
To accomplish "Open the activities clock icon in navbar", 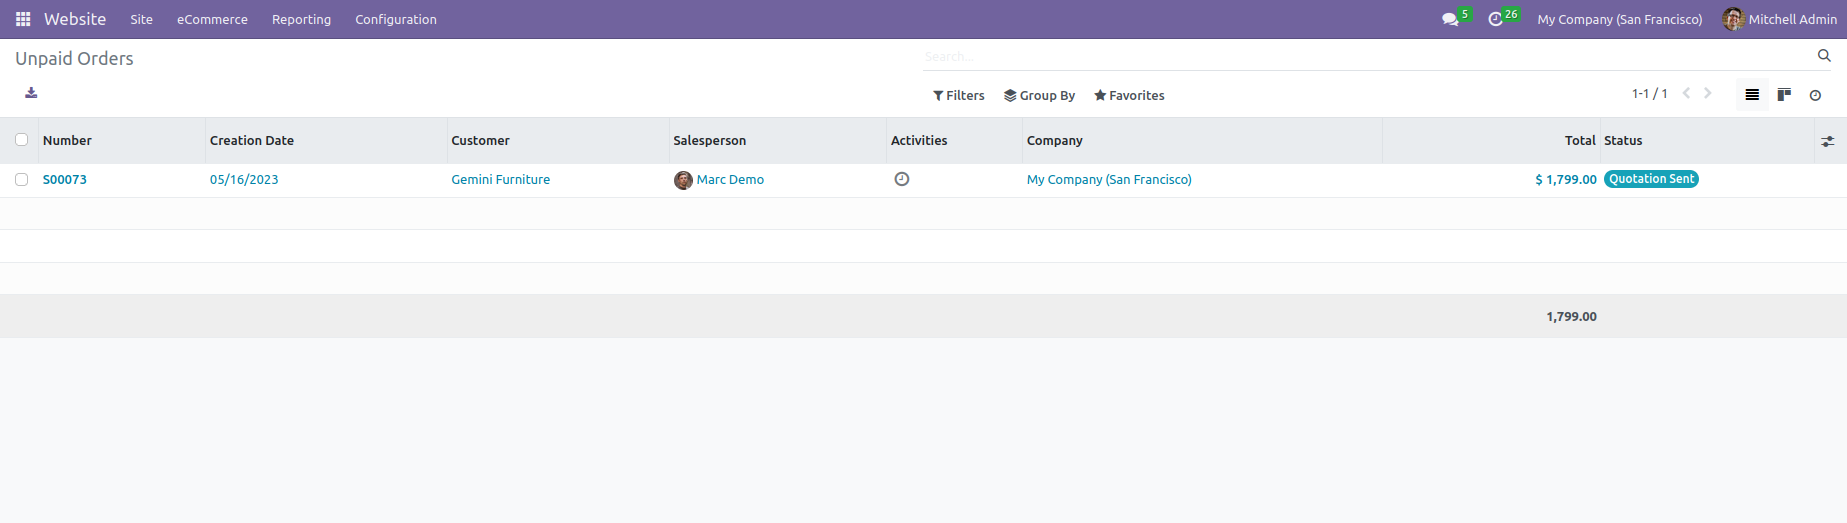I will pos(1496,19).
